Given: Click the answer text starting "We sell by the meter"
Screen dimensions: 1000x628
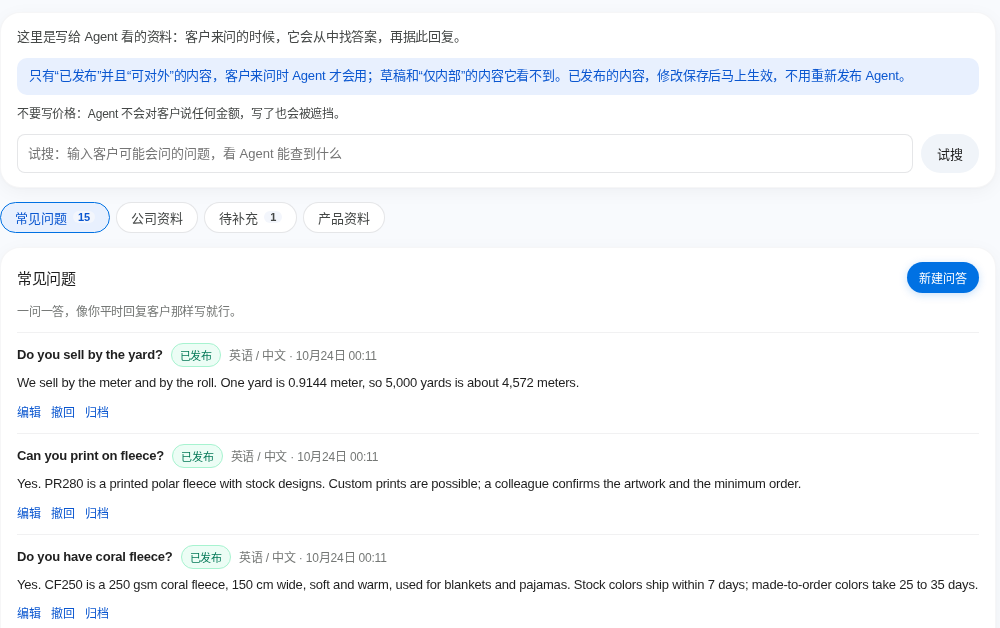Looking at the screenshot, I should [x=298, y=383].
